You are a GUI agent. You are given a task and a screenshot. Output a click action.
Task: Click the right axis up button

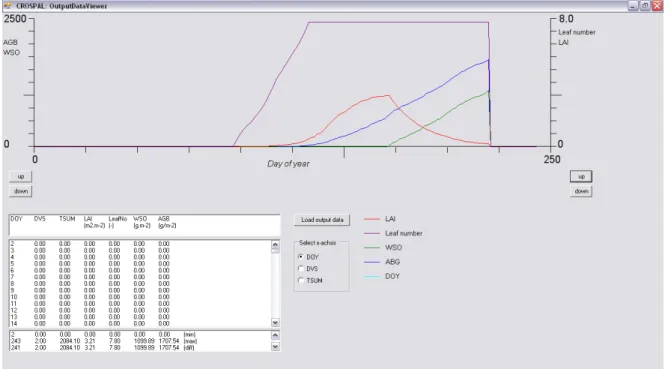[x=581, y=176]
